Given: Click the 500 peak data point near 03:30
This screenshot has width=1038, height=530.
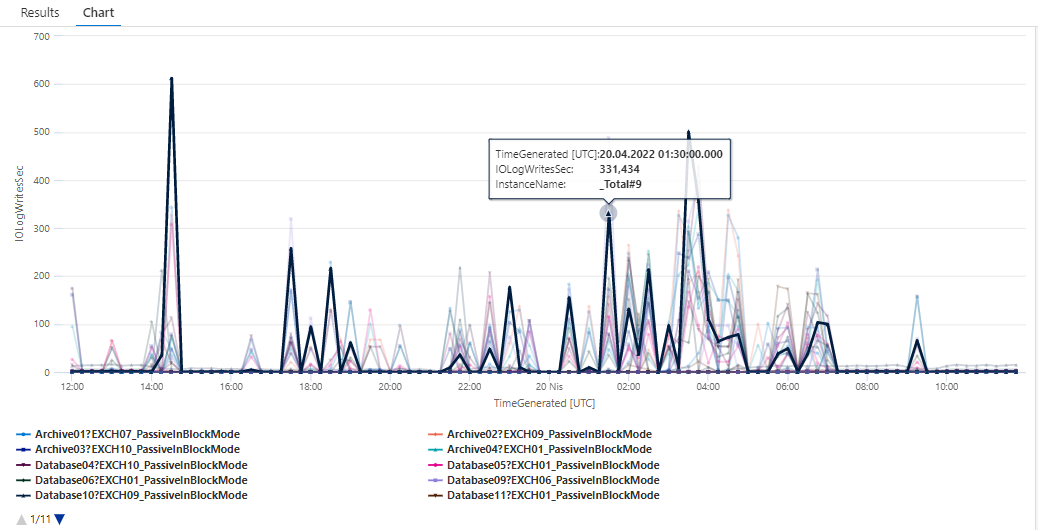Looking at the screenshot, I should tap(688, 132).
